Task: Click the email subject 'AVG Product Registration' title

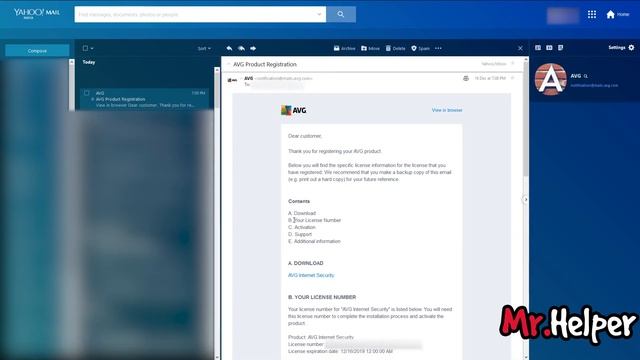Action: pos(265,64)
